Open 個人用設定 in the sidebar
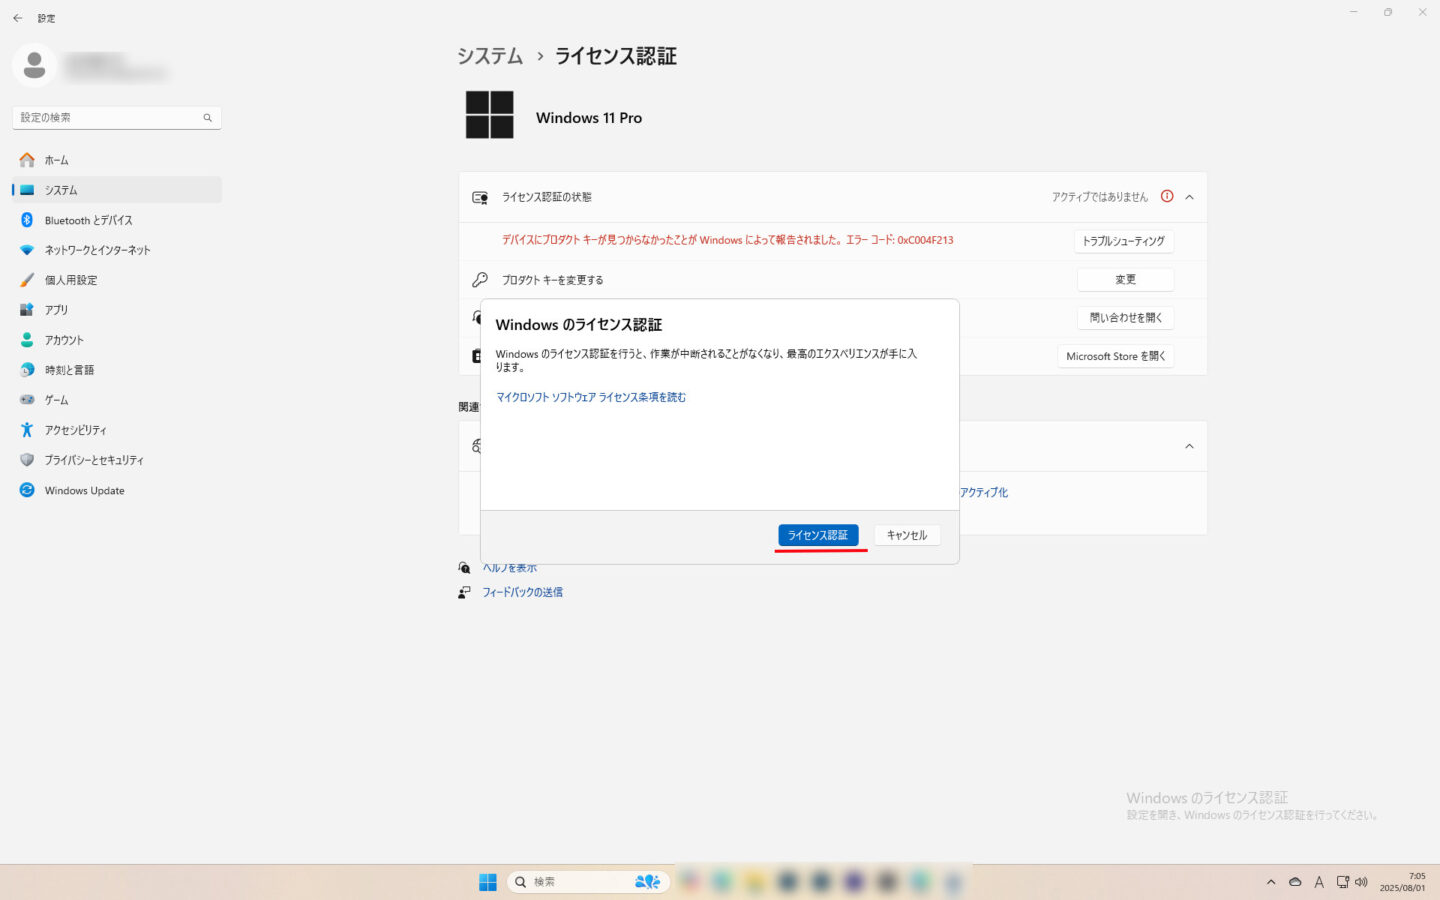1440x900 pixels. pyautogui.click(x=117, y=280)
